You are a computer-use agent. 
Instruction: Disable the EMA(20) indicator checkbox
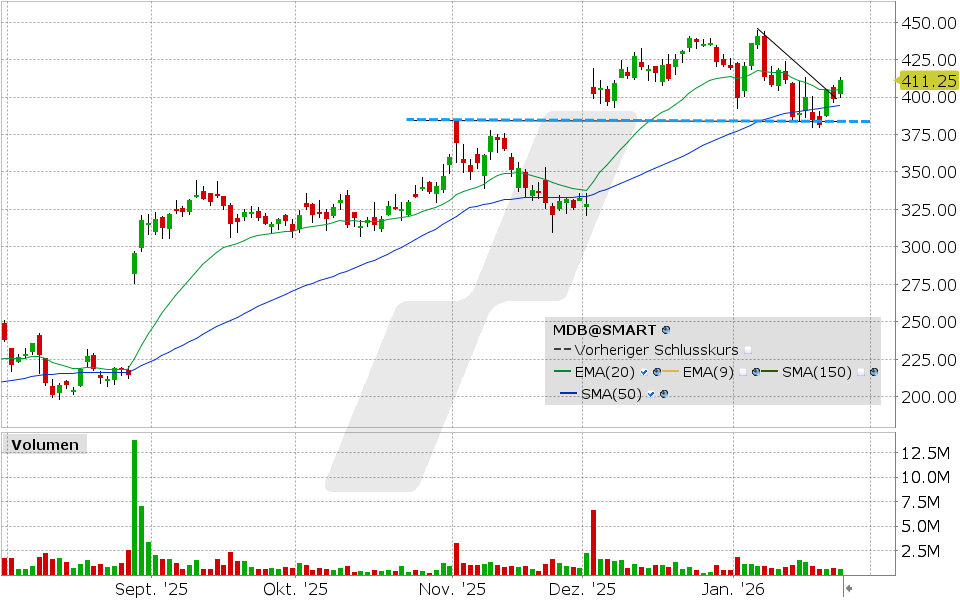[x=645, y=371]
